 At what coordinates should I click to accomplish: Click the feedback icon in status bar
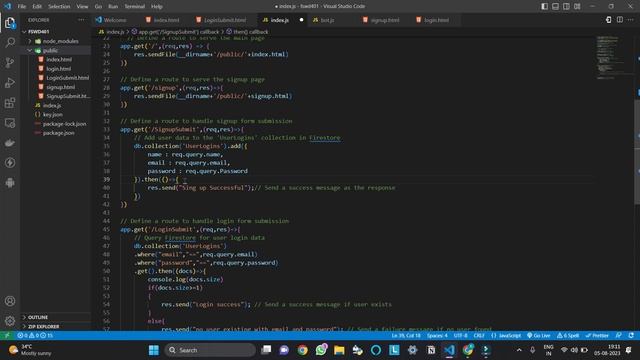click(x=619, y=336)
